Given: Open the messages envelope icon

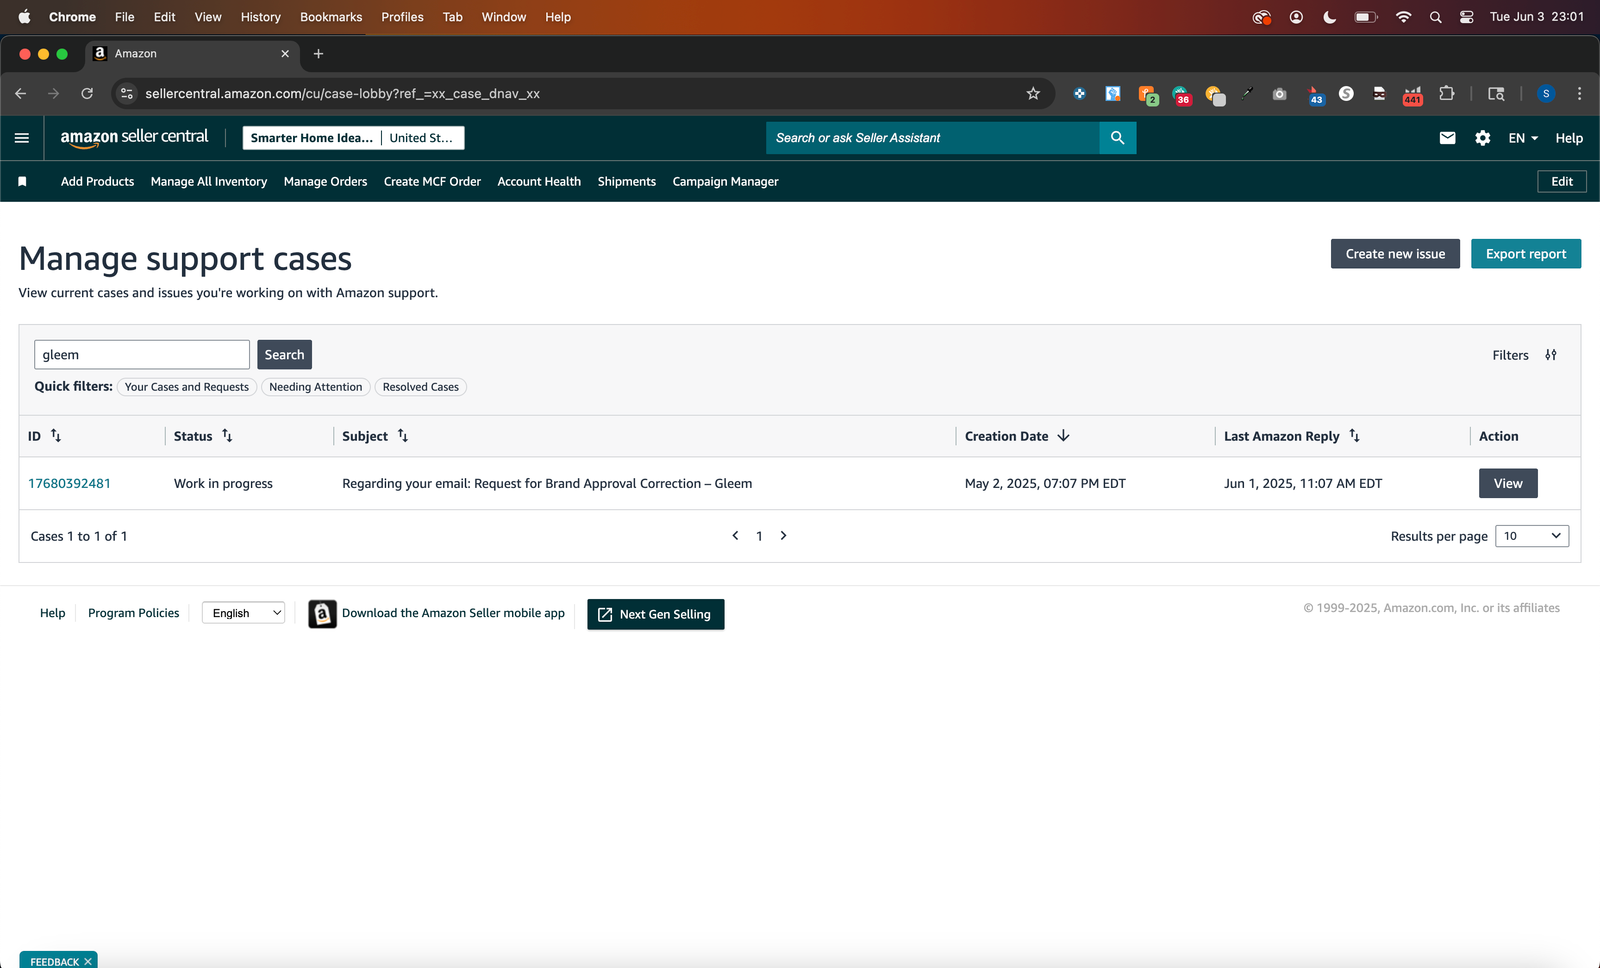Looking at the screenshot, I should point(1447,138).
